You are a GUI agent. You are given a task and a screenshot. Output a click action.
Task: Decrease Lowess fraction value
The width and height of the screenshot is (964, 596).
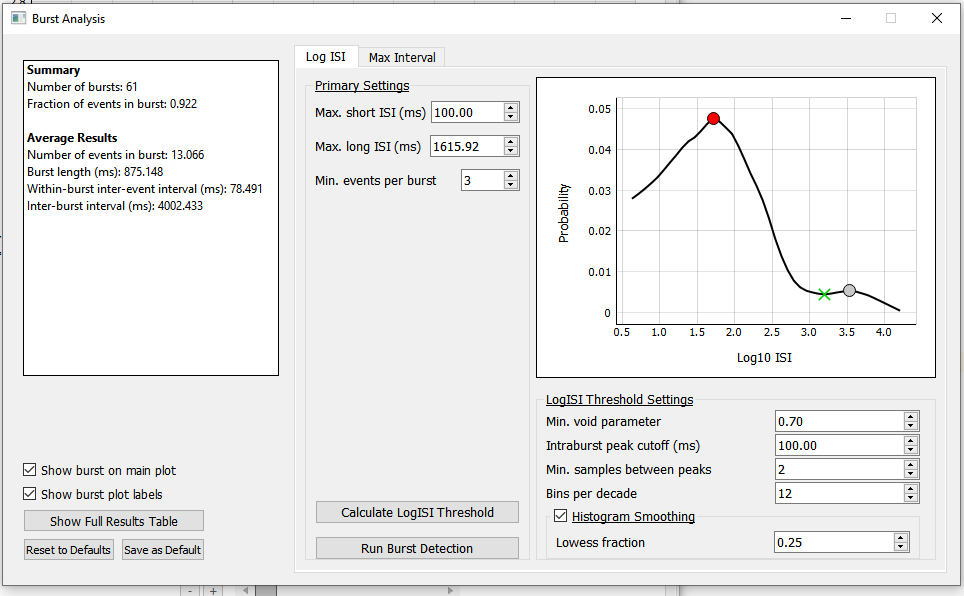901,546
